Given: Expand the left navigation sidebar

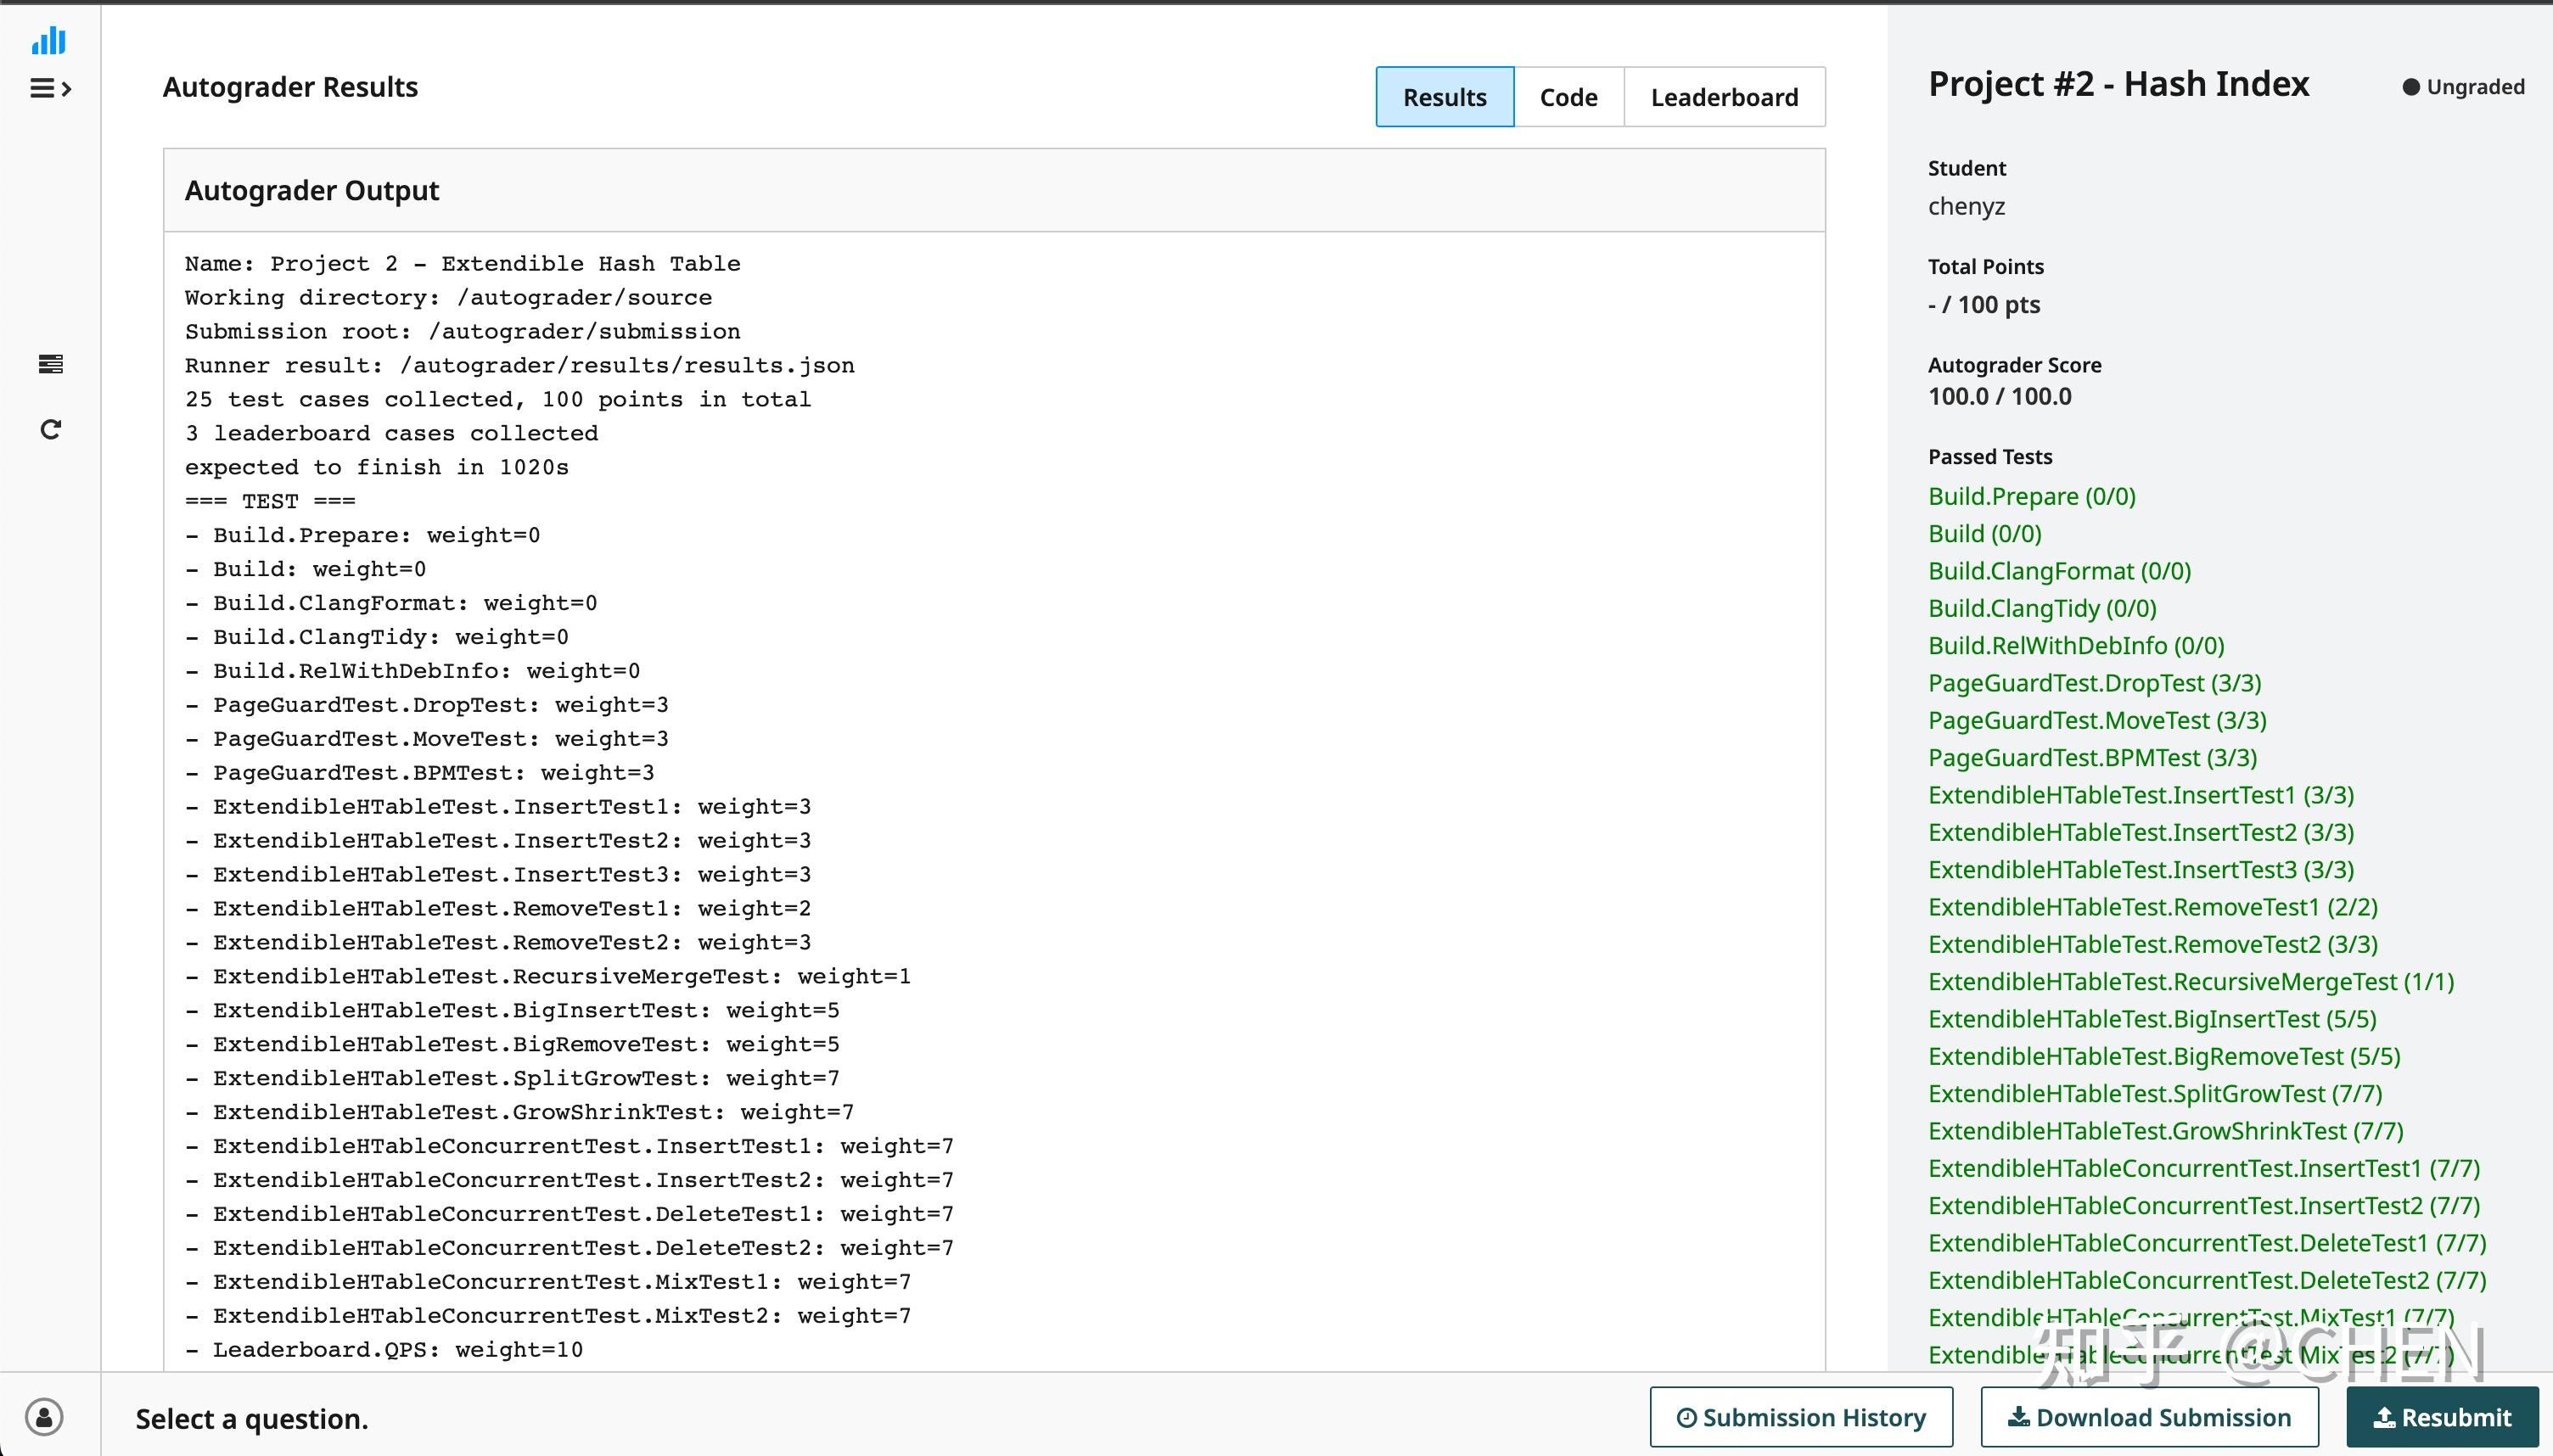Looking at the screenshot, I should coord(51,89).
